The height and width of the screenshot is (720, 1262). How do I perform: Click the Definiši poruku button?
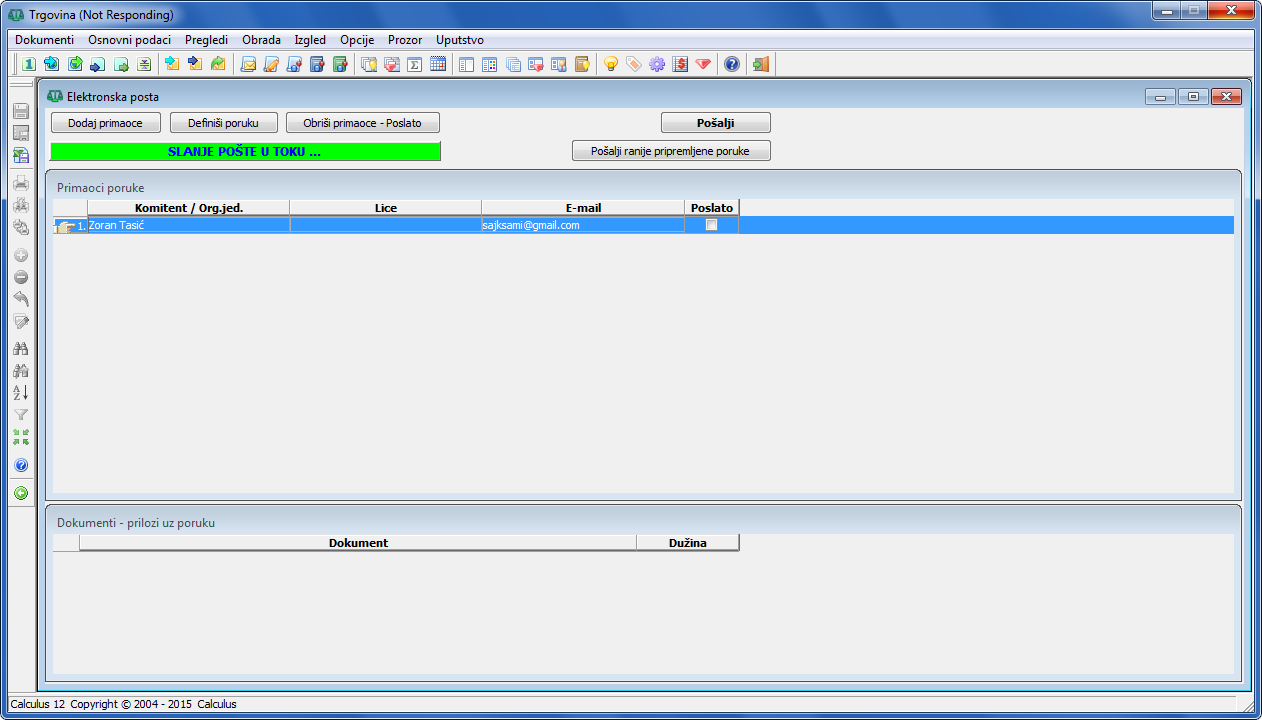[x=224, y=123]
